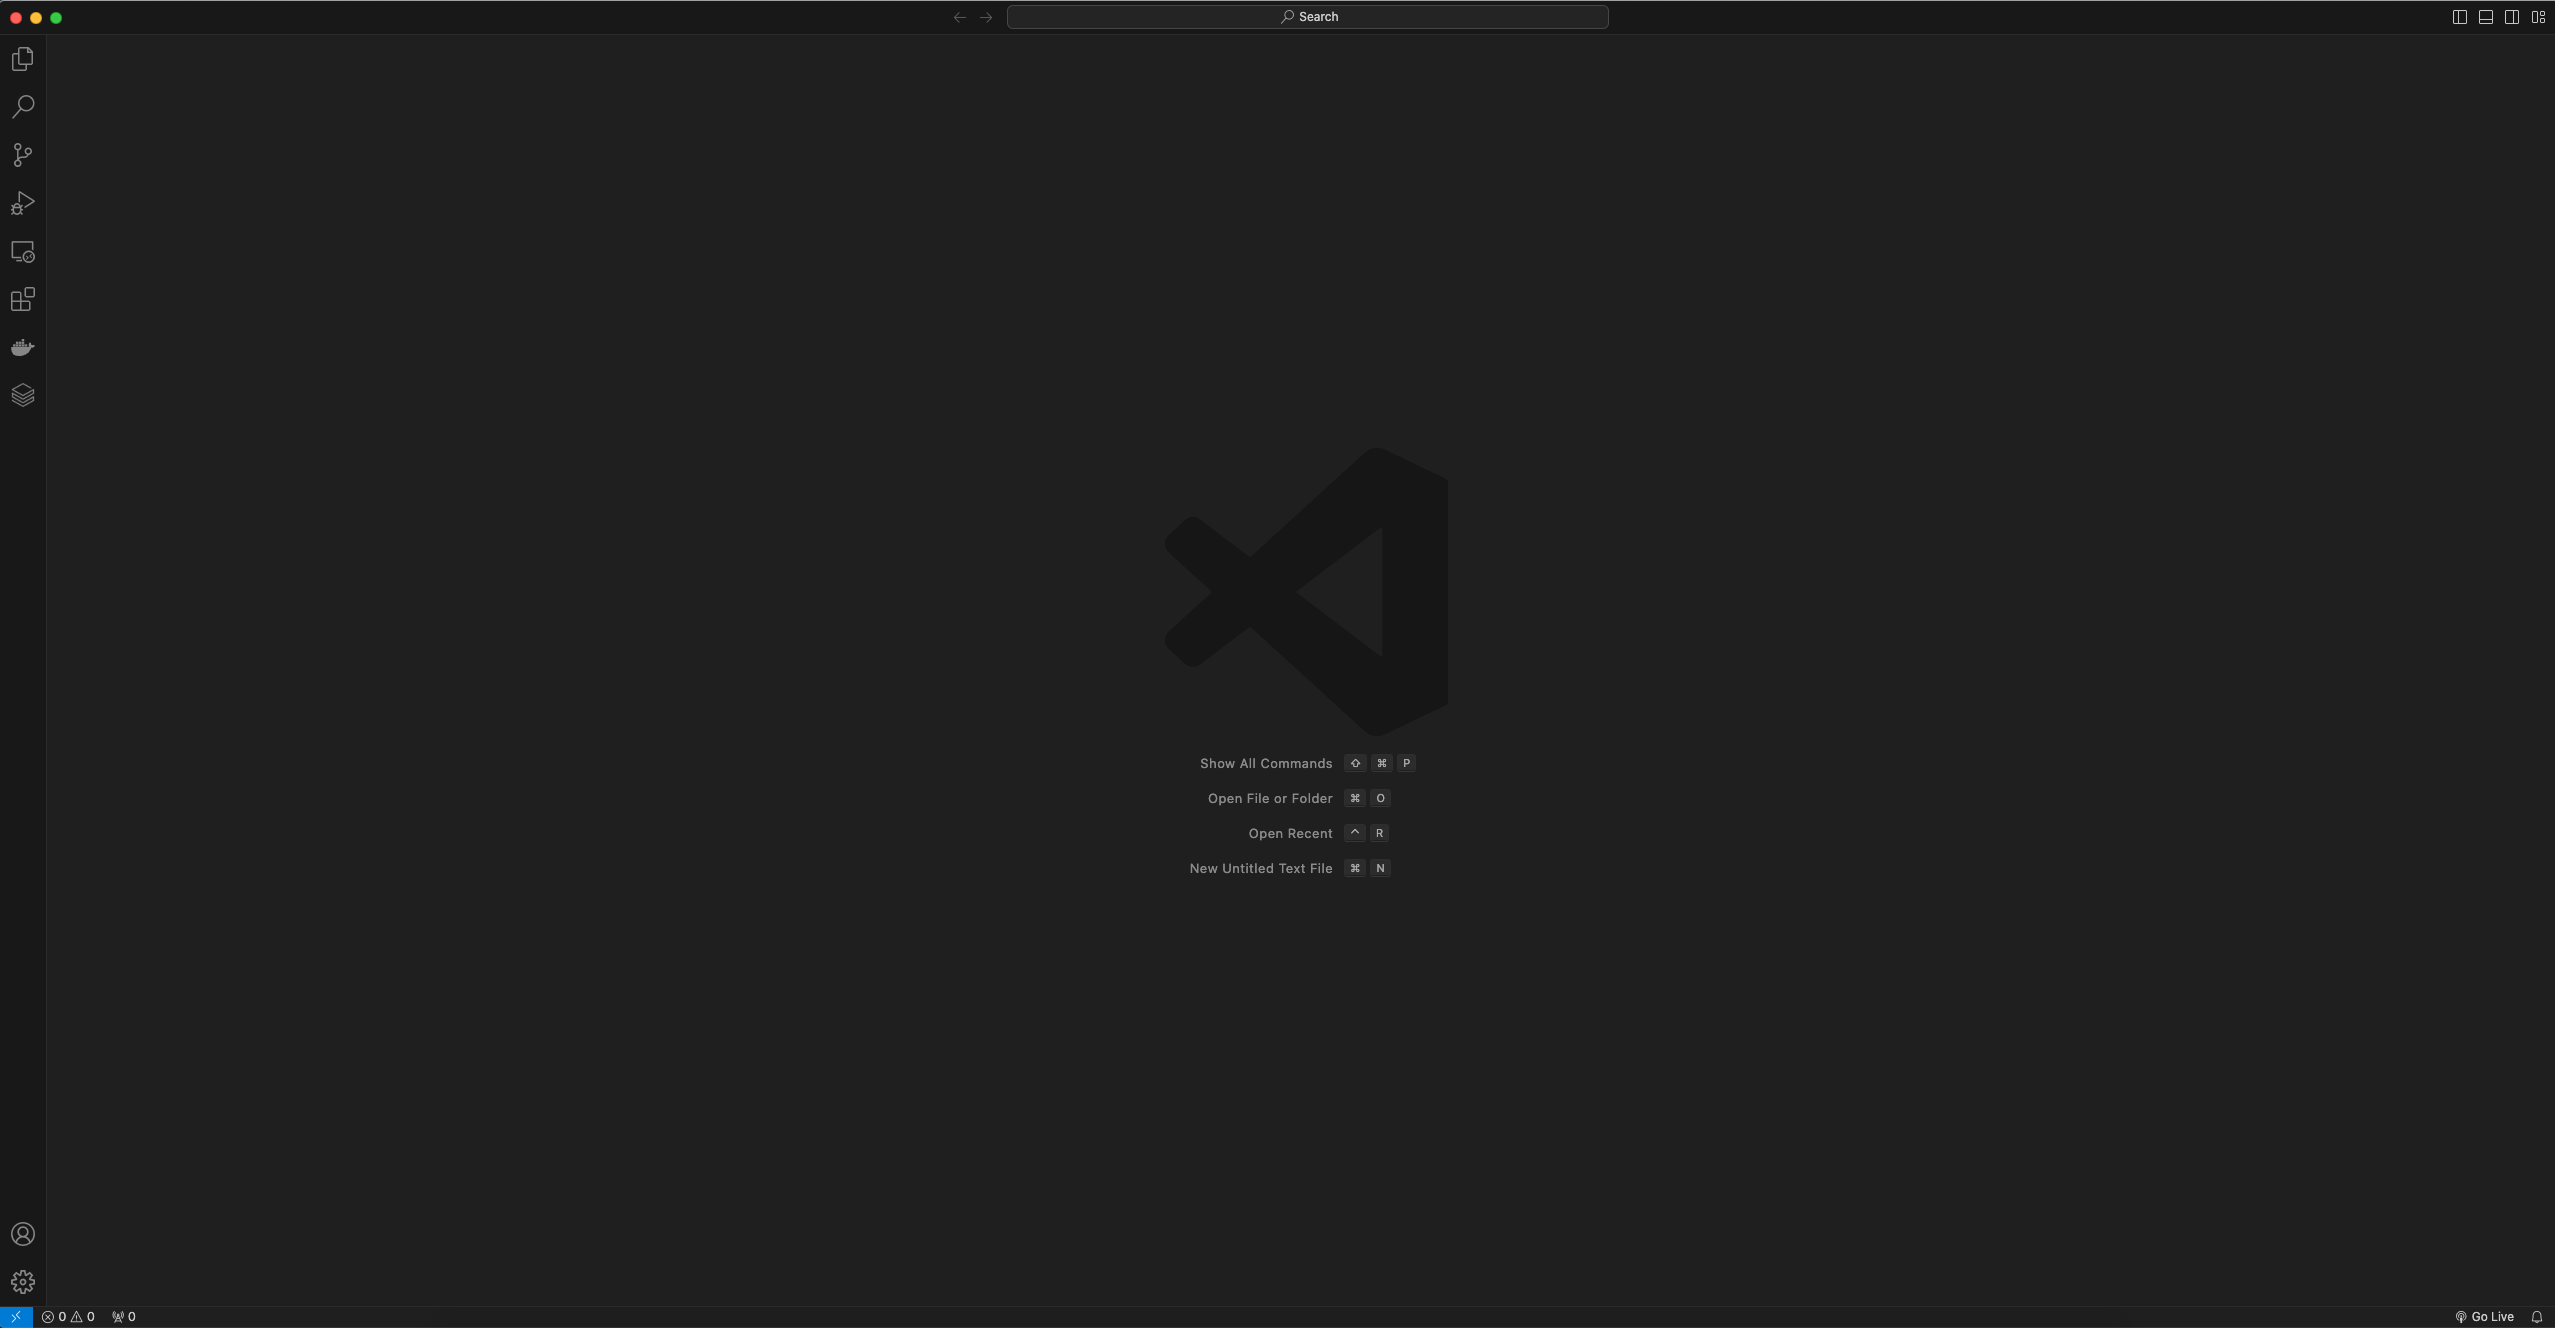Open the Manage gear menu
Image resolution: width=2555 pixels, height=1328 pixels.
pyautogui.click(x=23, y=1282)
